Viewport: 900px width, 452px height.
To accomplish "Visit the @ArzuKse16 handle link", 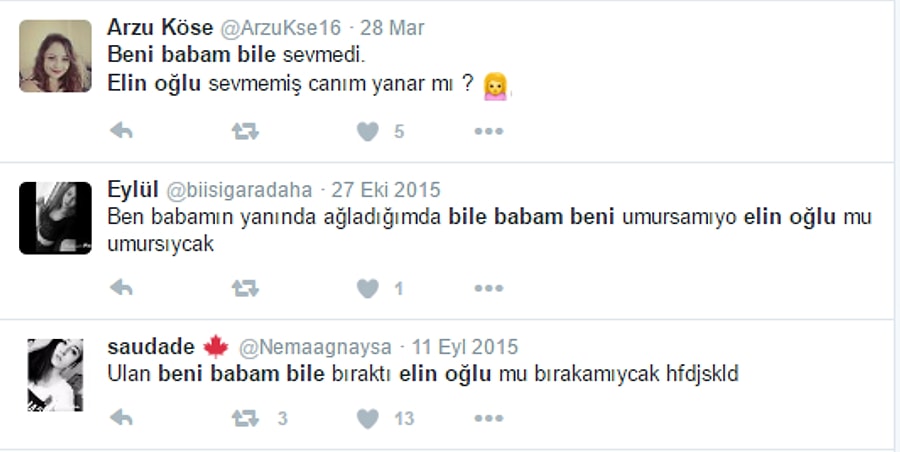I will pyautogui.click(x=281, y=28).
